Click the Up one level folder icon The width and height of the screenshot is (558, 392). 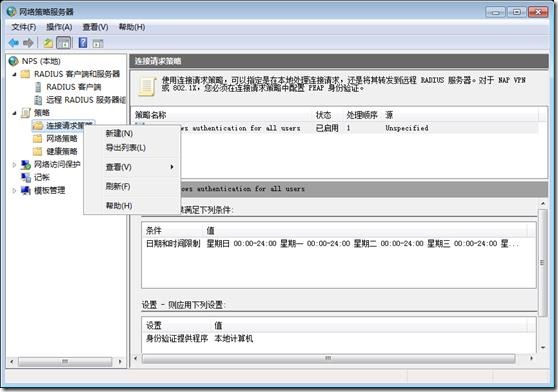click(48, 43)
